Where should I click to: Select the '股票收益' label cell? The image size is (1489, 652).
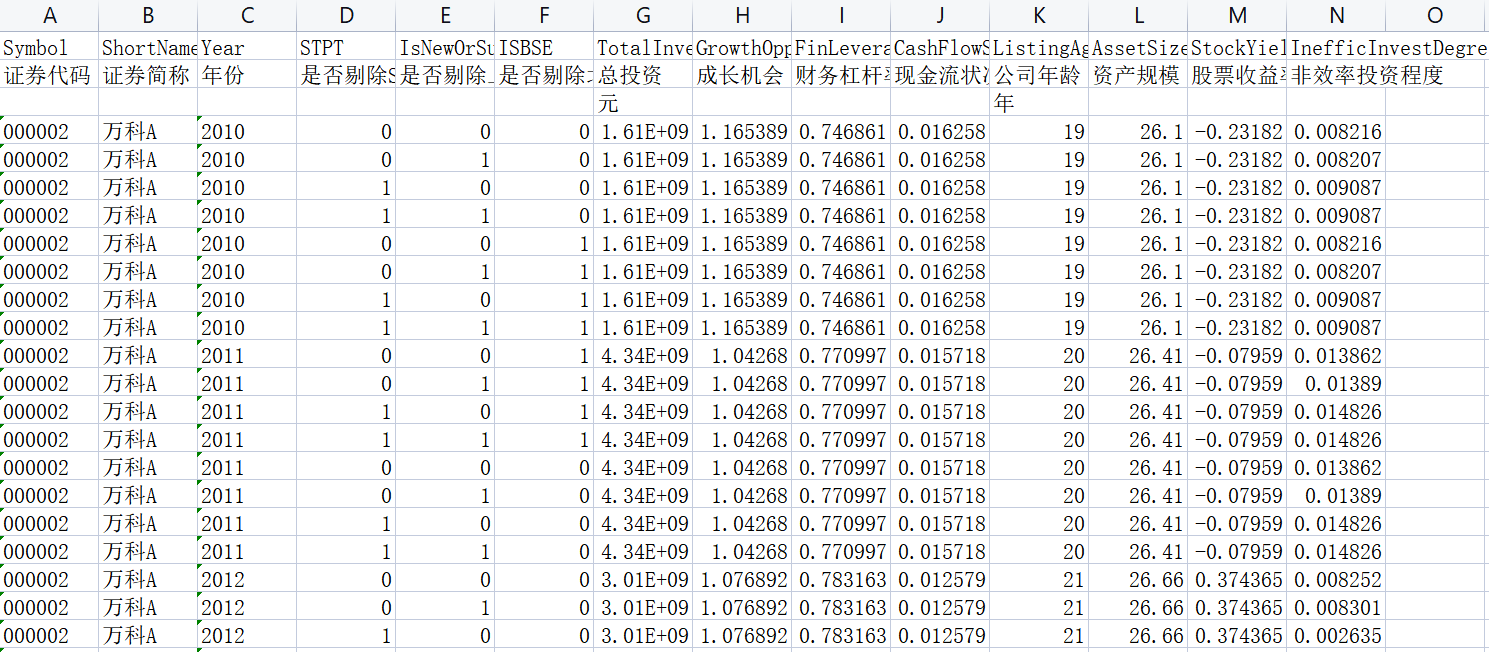click(x=1238, y=75)
